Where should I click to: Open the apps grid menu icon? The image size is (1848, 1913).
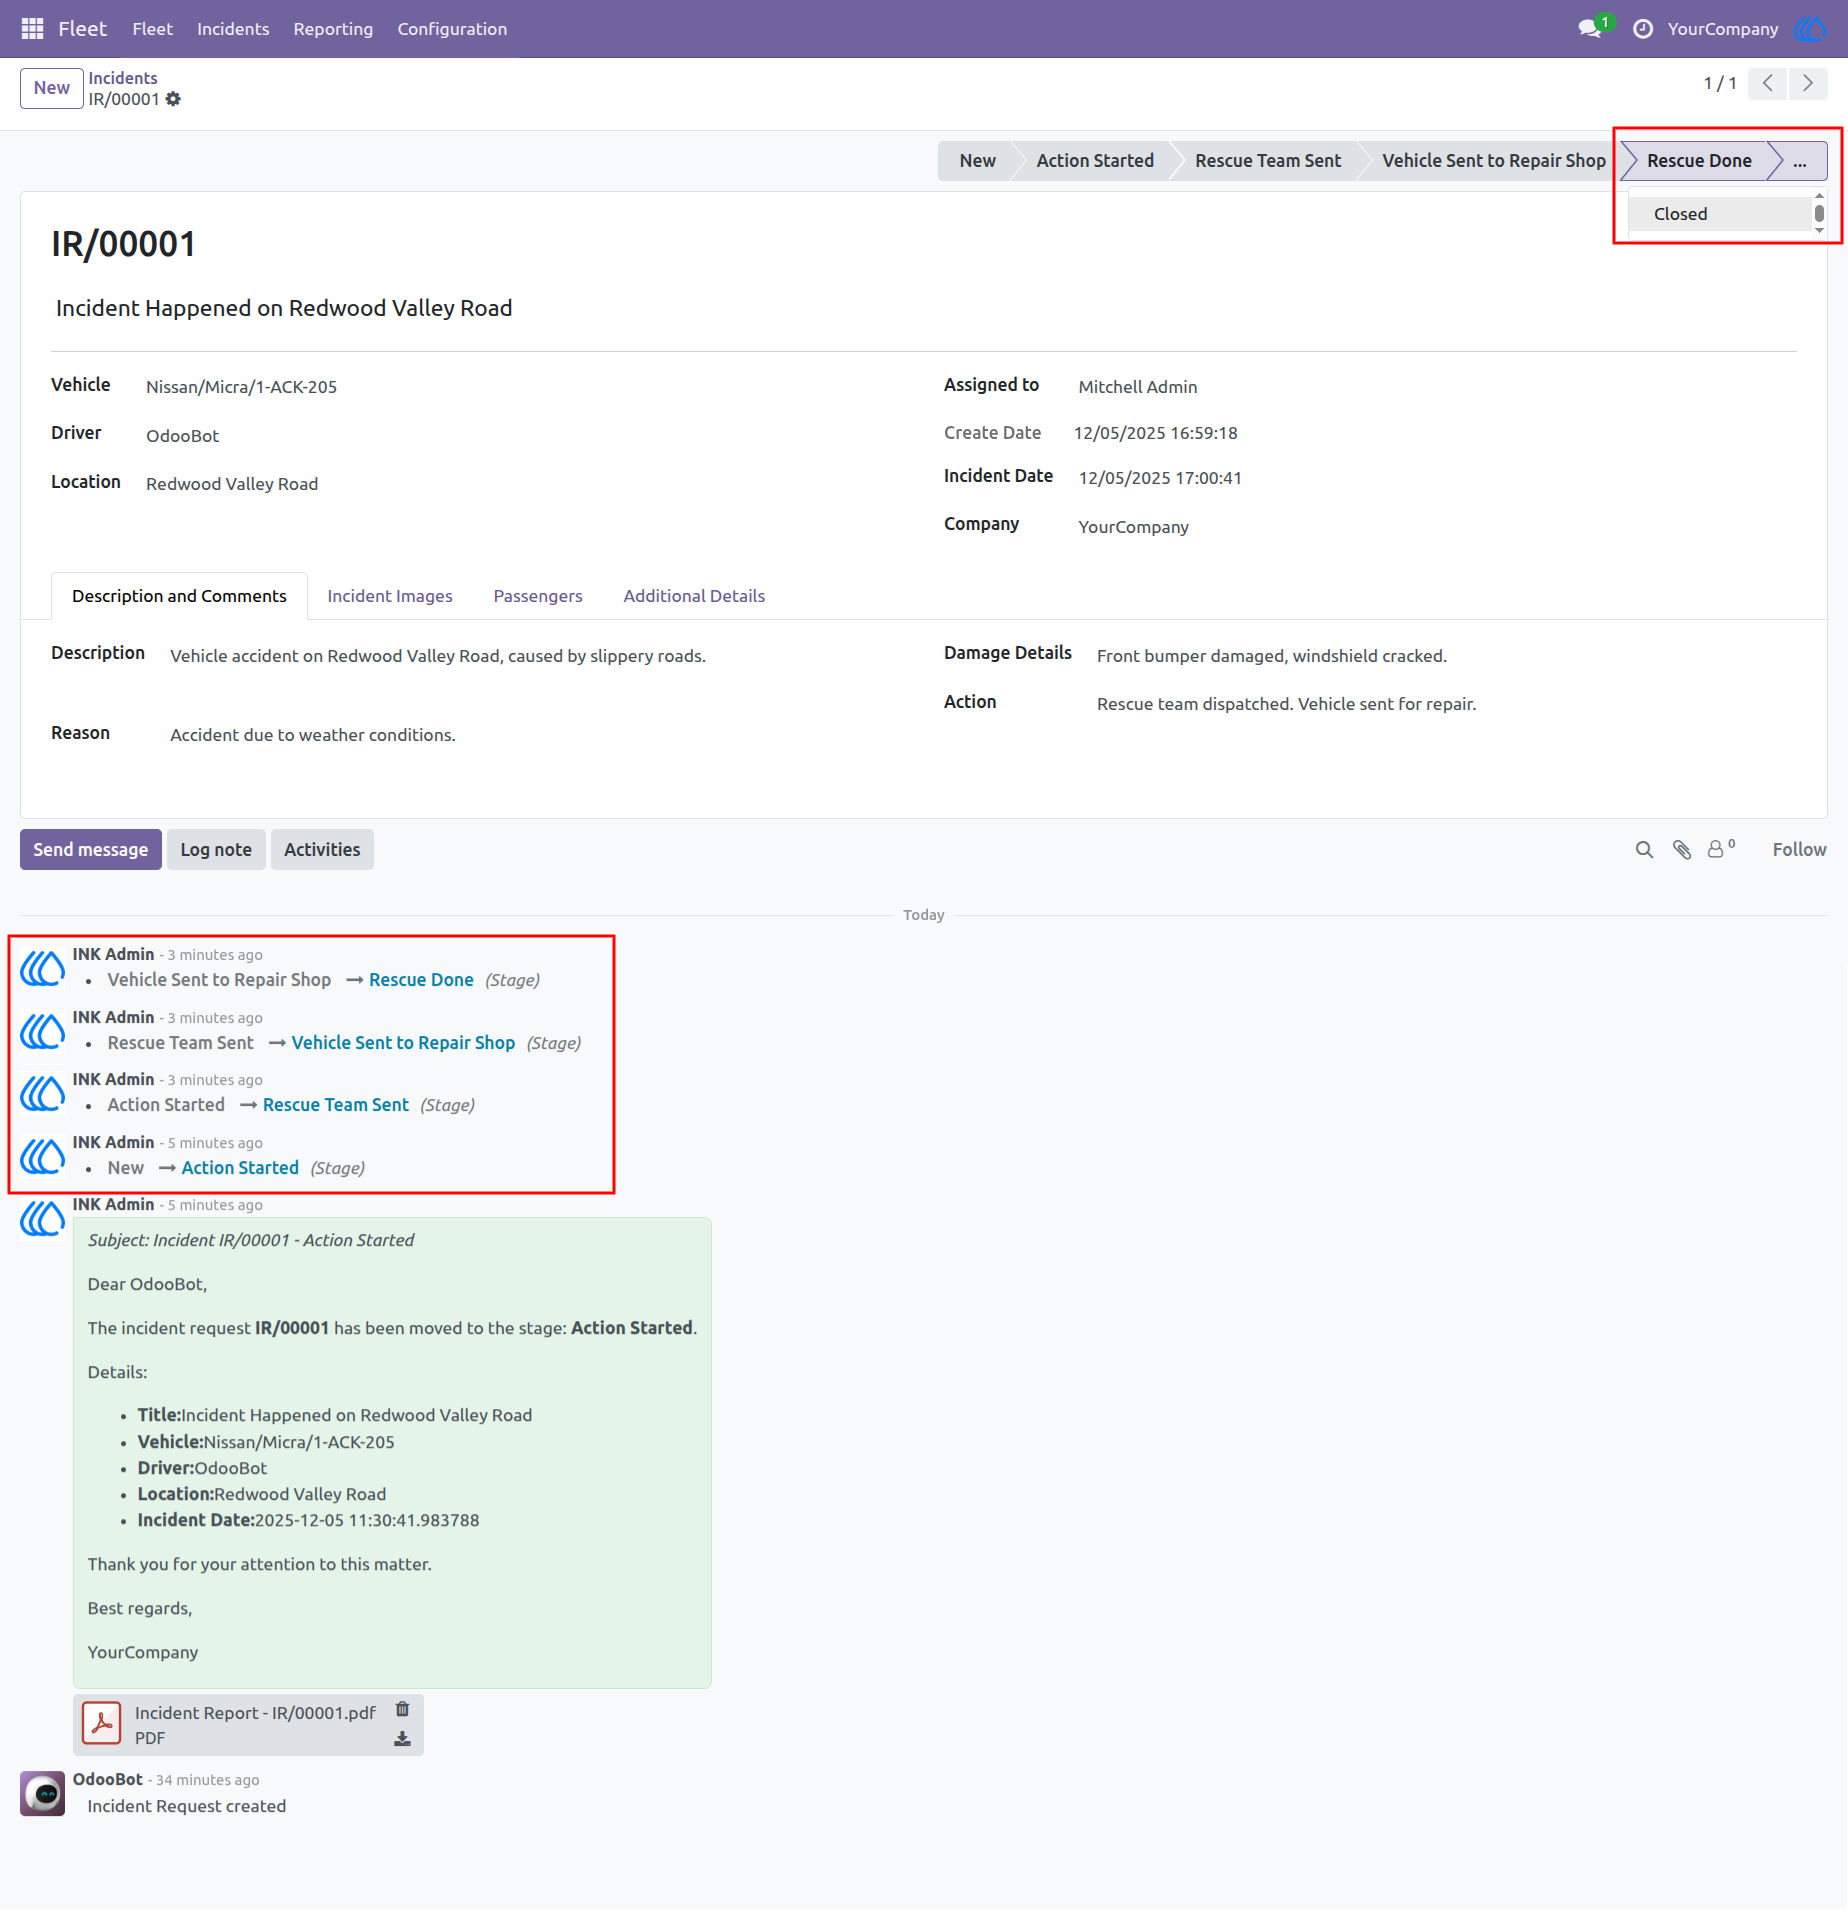32,29
